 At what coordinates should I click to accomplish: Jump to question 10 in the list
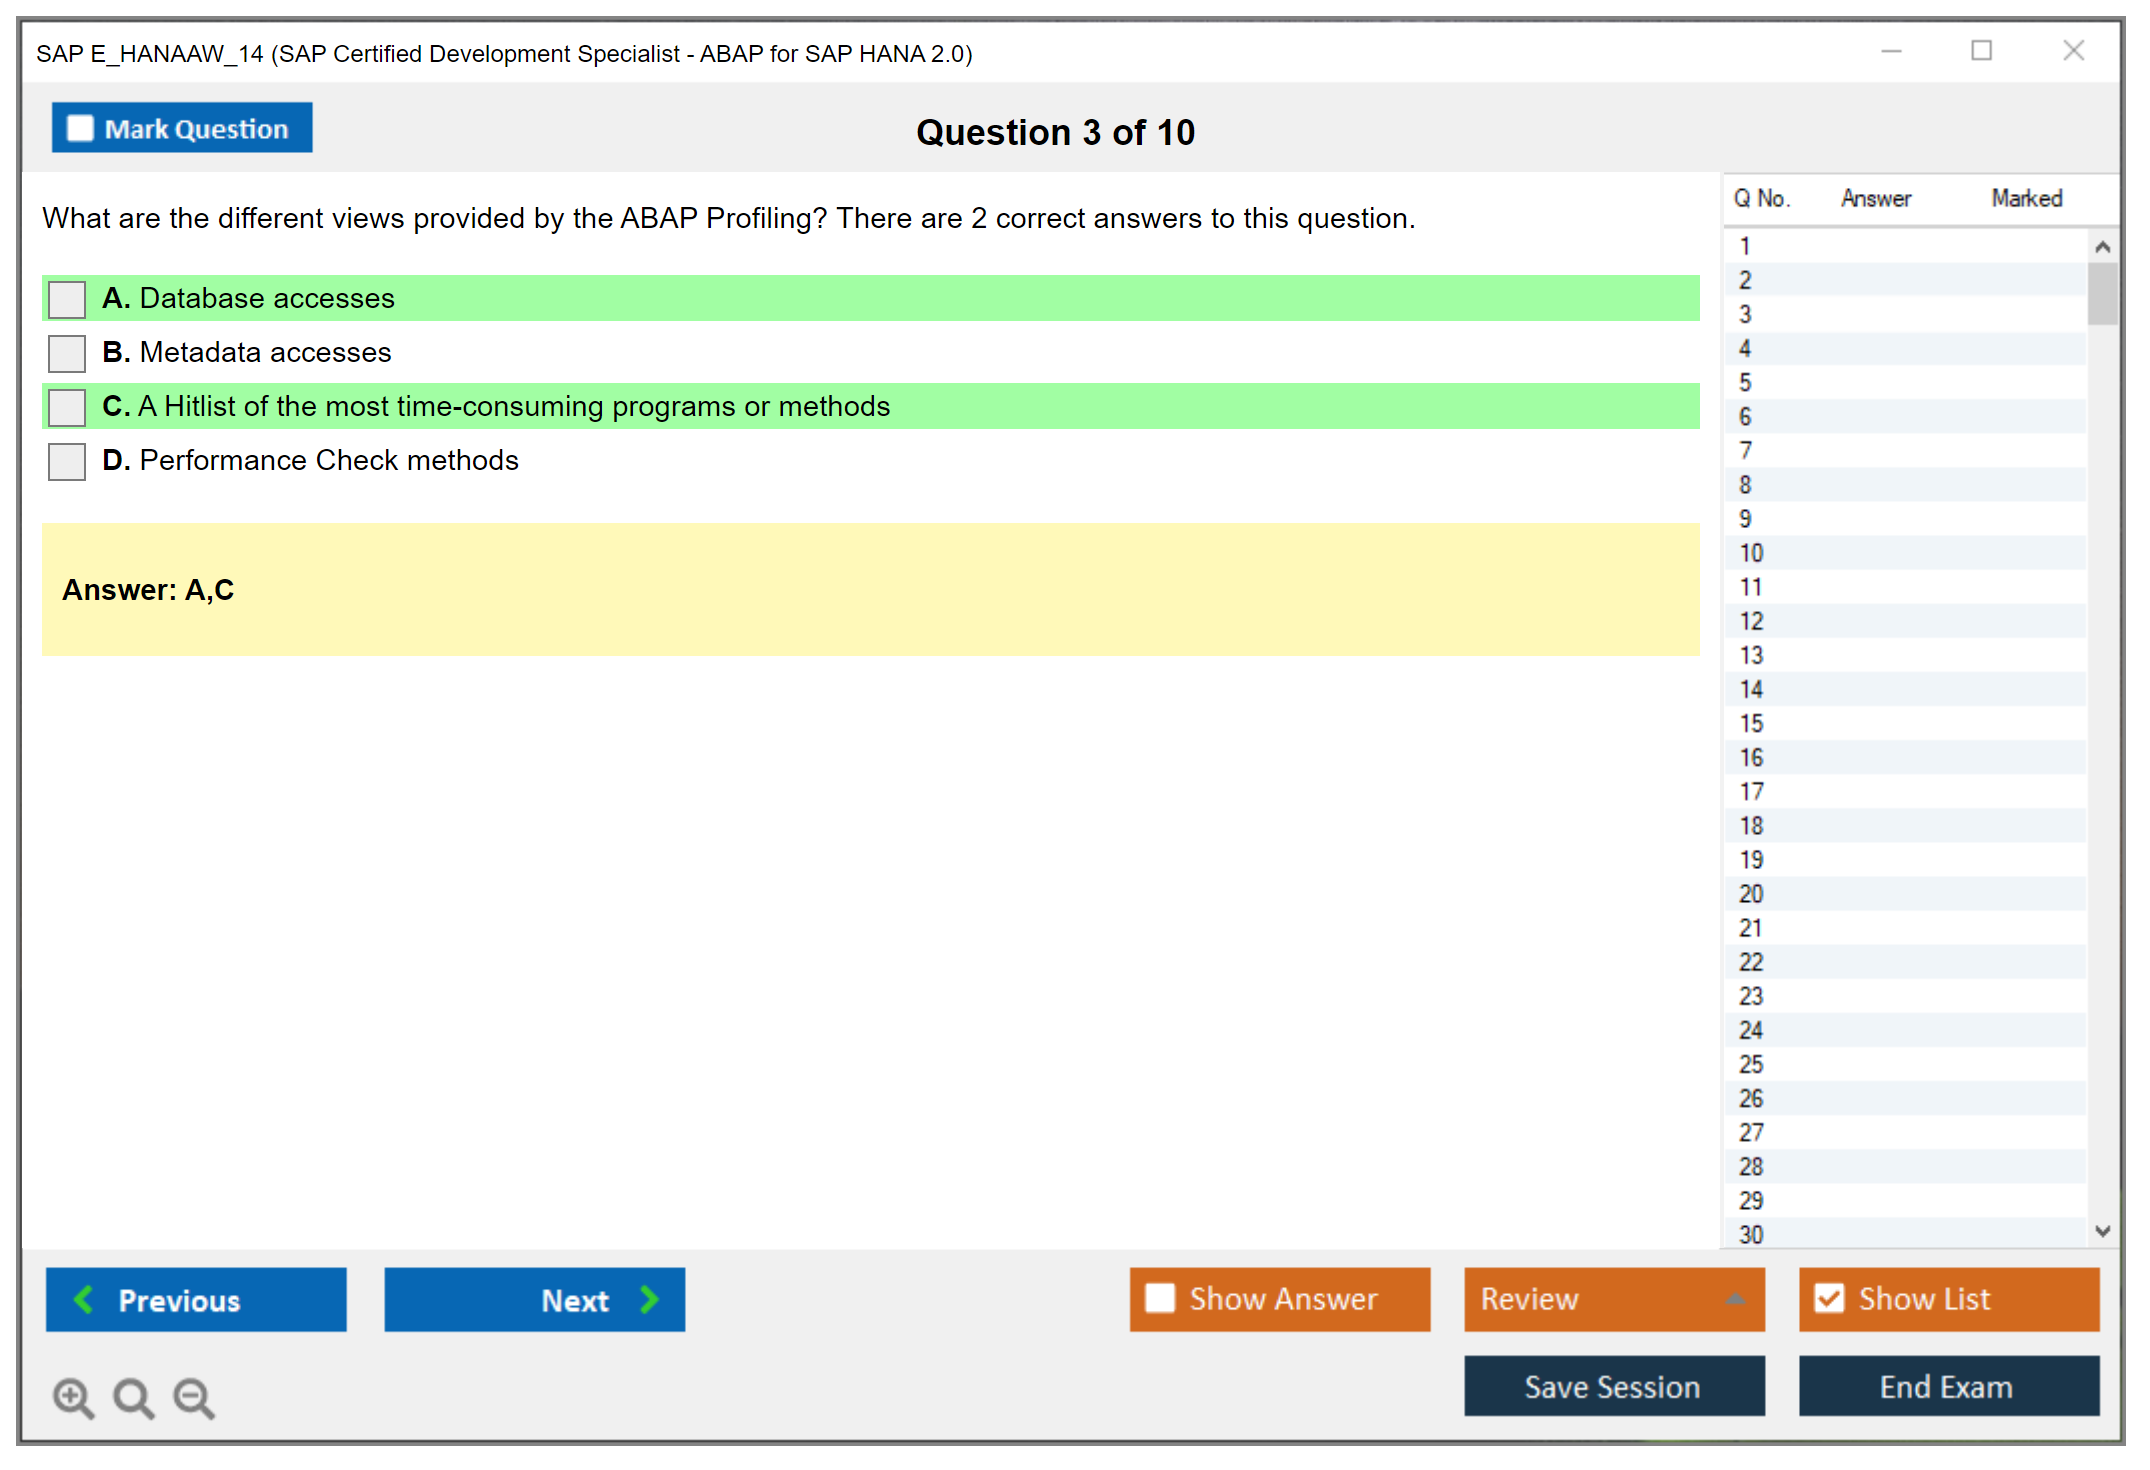[1751, 553]
